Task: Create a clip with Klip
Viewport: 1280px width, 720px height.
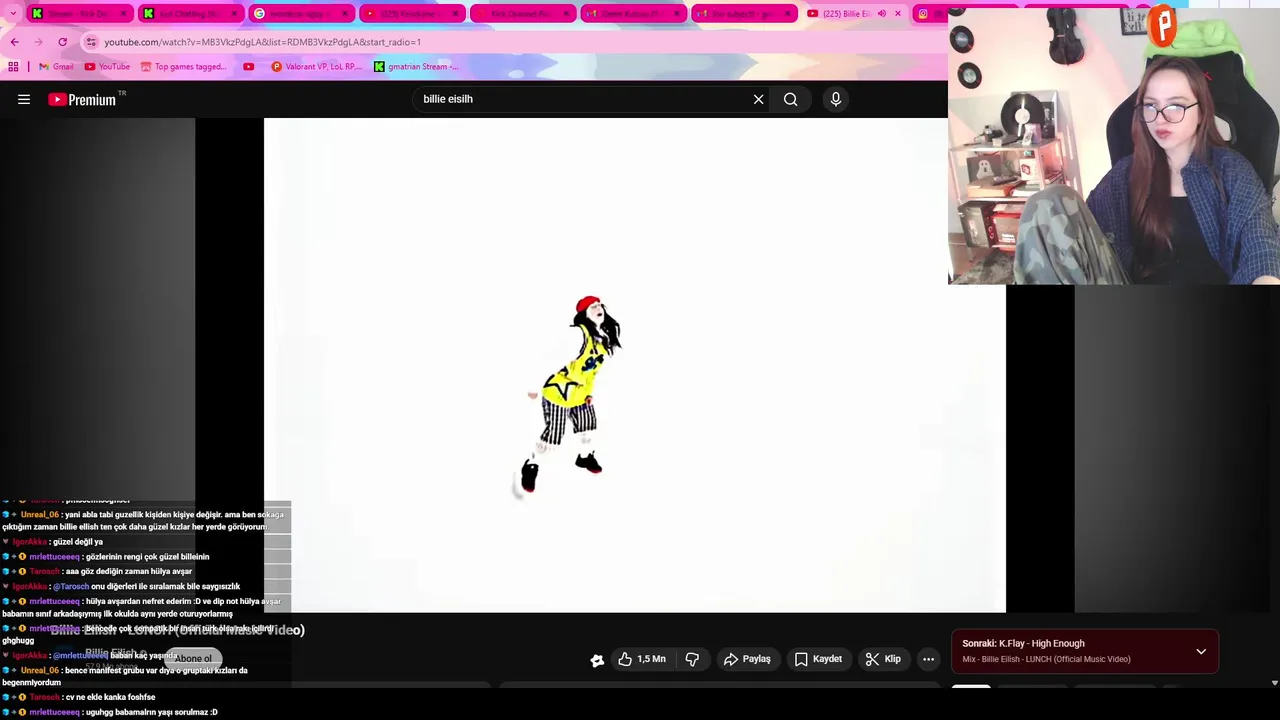Action: 883,659
